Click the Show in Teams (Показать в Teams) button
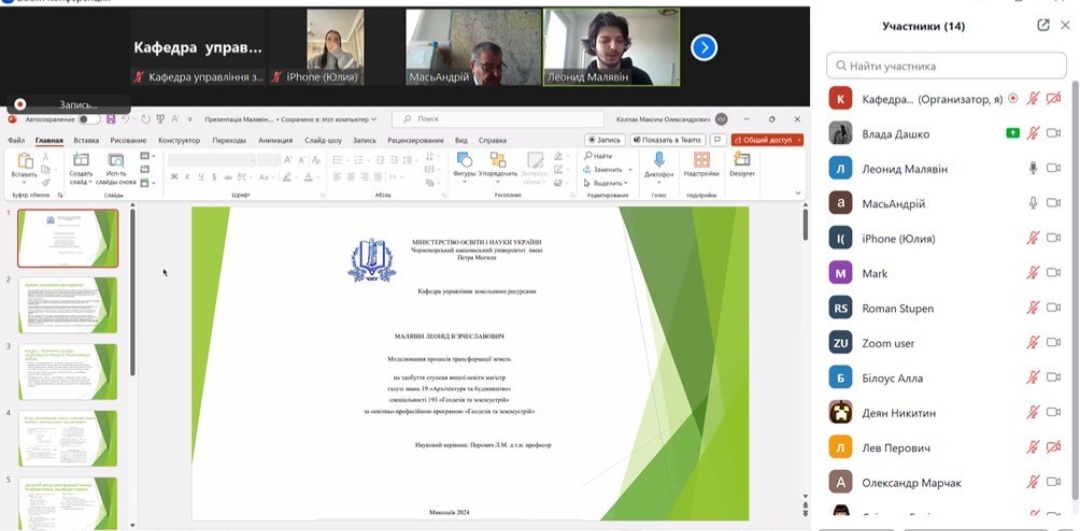Image resolution: width=1080 pixels, height=531 pixels. [667, 140]
